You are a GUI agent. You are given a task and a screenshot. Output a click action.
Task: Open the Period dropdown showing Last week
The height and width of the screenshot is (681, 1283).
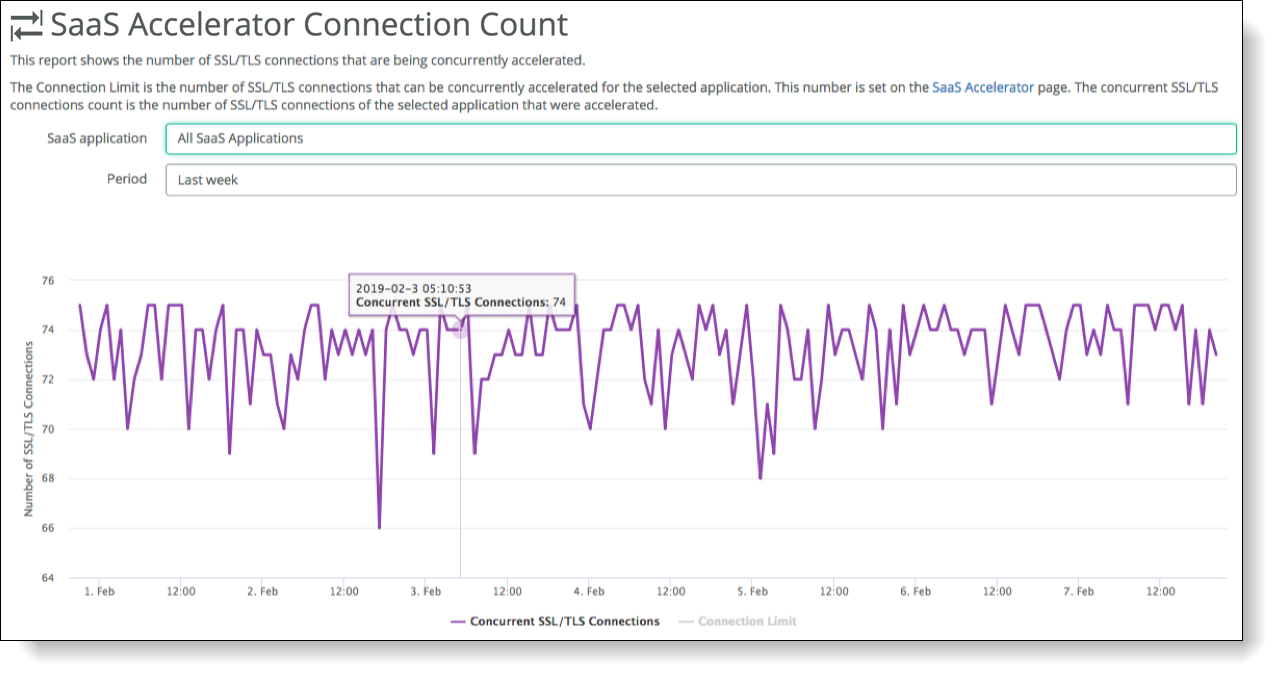[x=701, y=180]
